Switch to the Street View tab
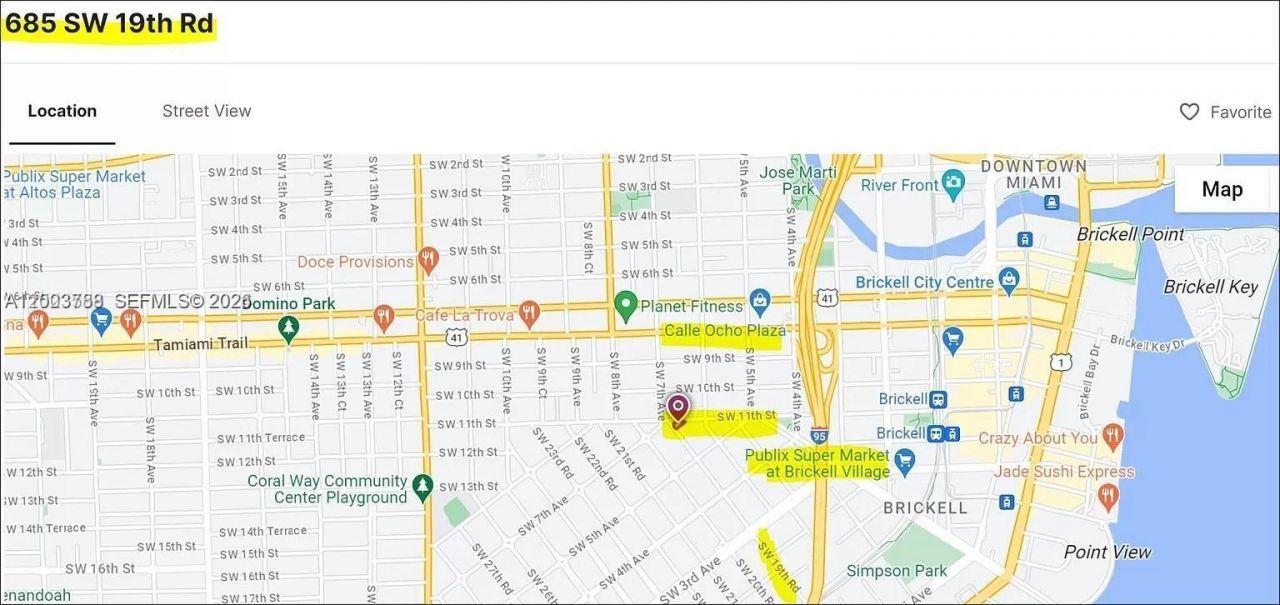1280x605 pixels. 206,110
